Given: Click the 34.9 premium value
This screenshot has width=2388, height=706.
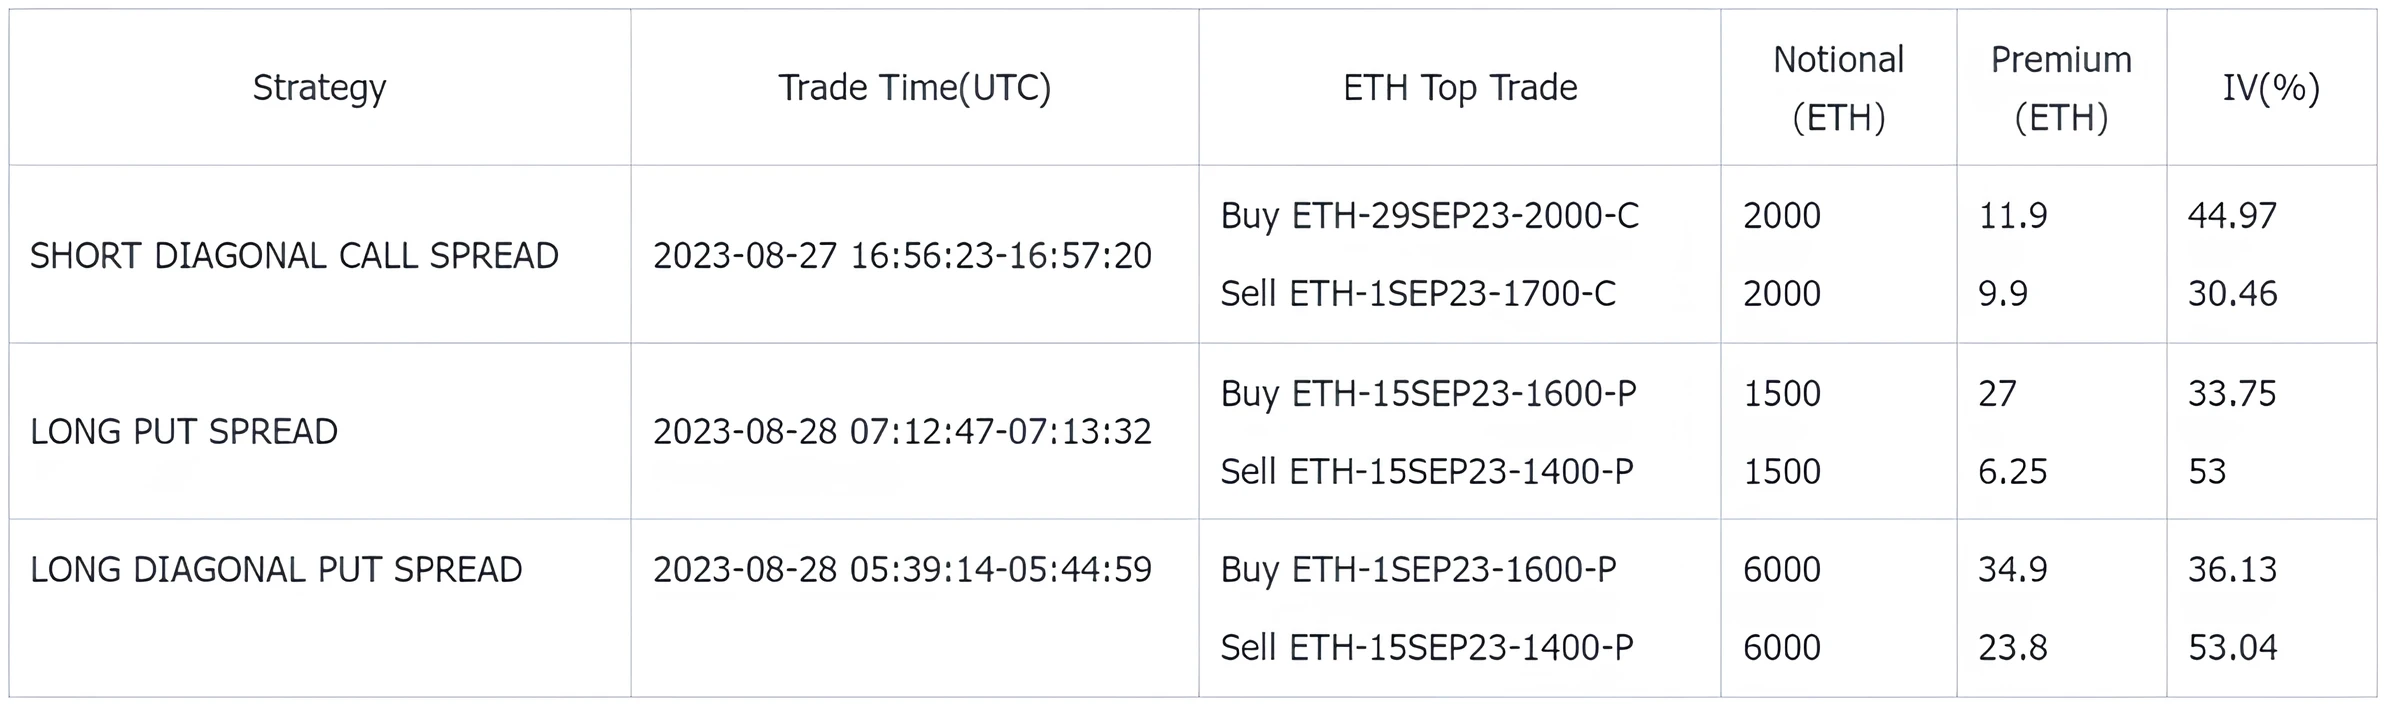Looking at the screenshot, I should [2012, 570].
